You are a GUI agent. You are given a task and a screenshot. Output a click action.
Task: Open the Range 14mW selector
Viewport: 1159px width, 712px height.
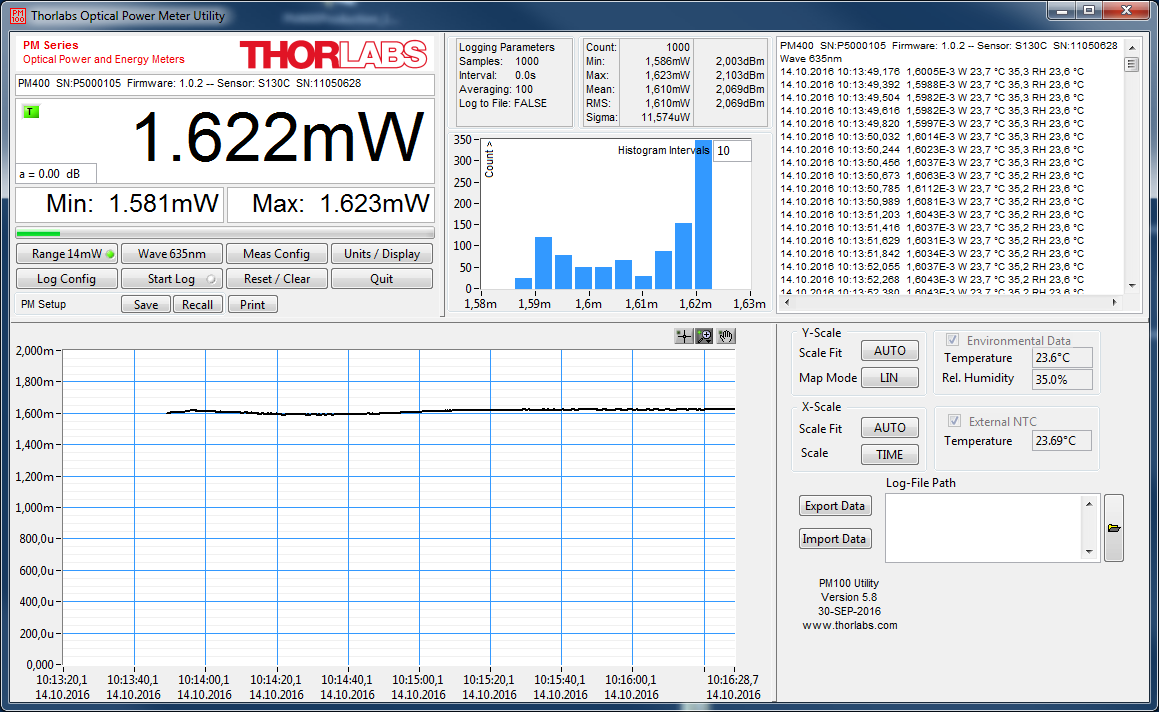66,253
